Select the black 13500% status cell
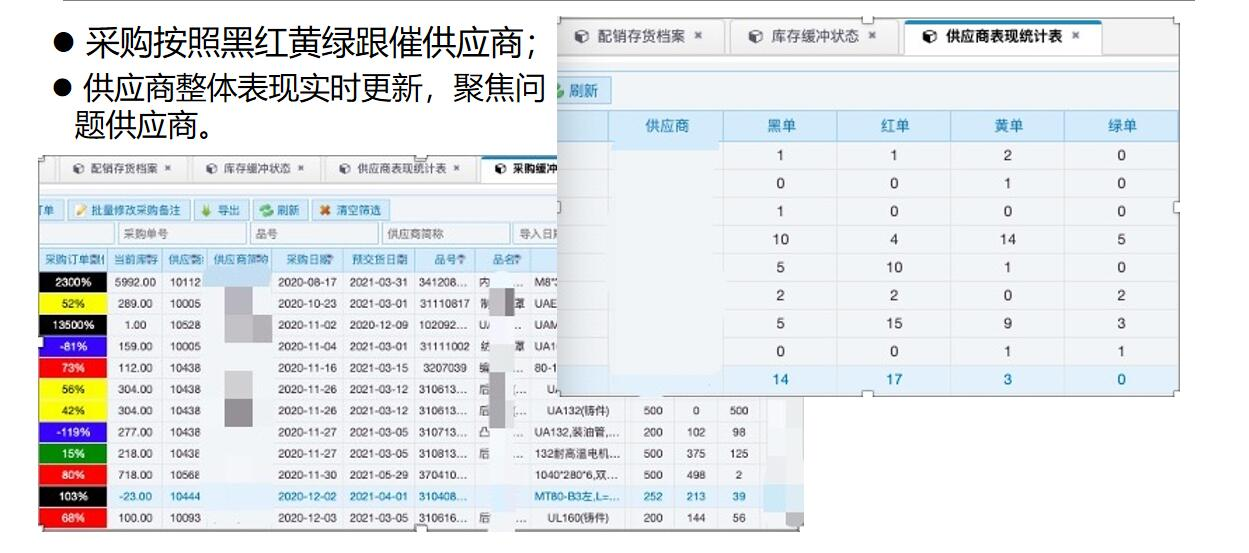This screenshot has width=1249, height=553. point(73,325)
